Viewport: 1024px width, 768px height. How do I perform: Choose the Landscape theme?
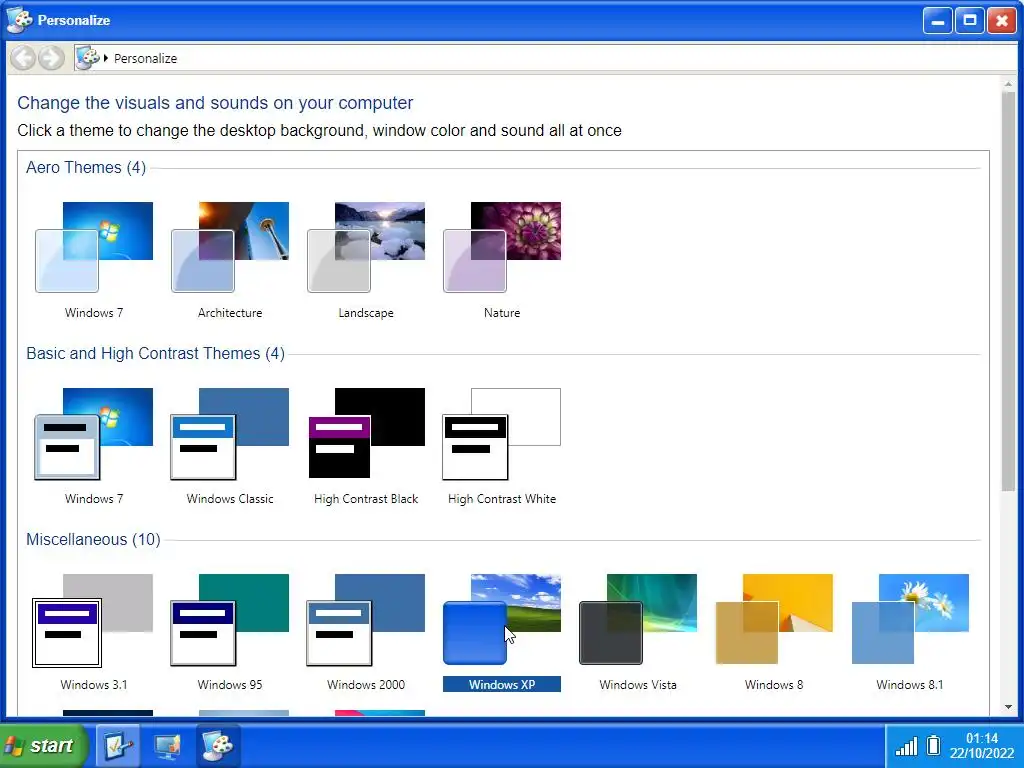click(366, 260)
